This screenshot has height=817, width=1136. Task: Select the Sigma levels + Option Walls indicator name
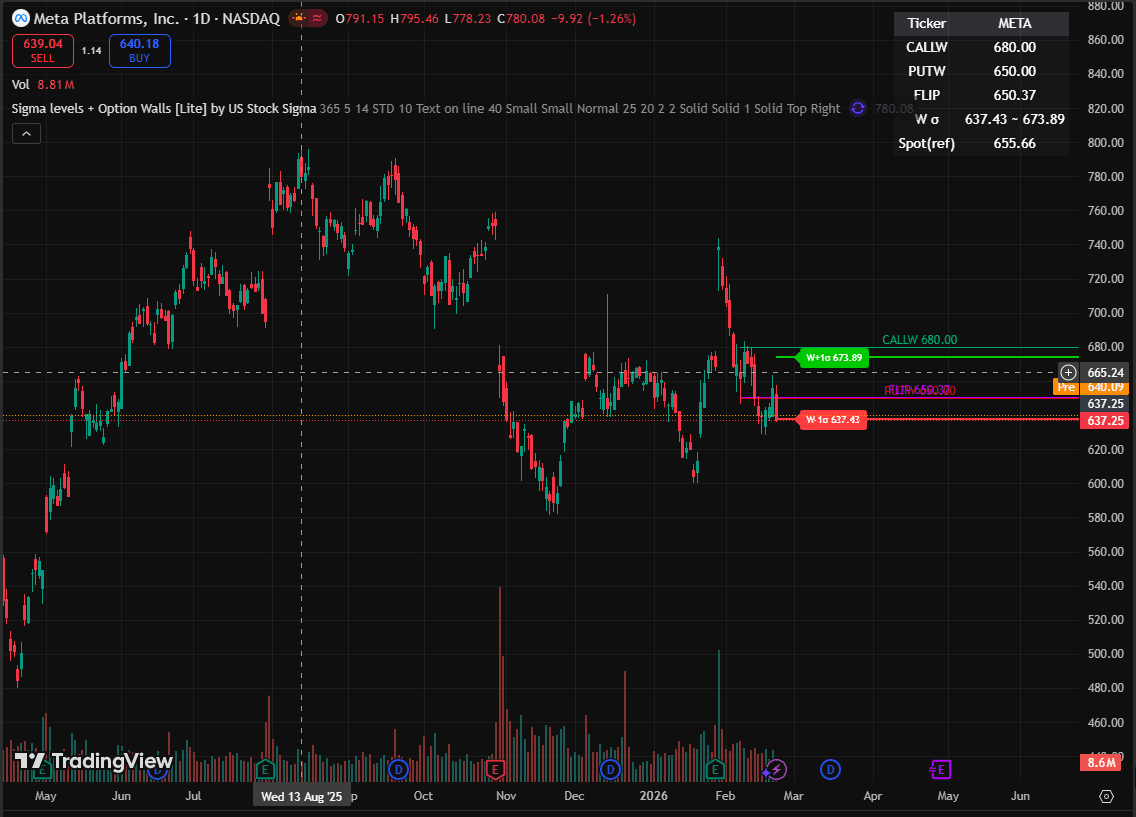(164, 109)
